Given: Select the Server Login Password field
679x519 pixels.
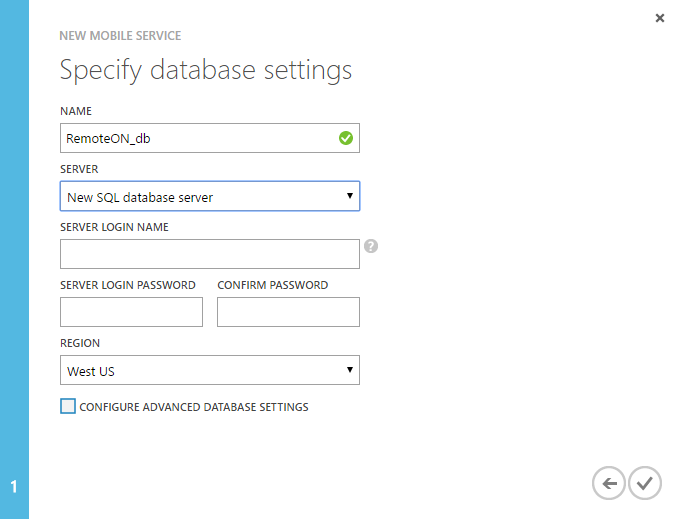Looking at the screenshot, I should tap(131, 312).
